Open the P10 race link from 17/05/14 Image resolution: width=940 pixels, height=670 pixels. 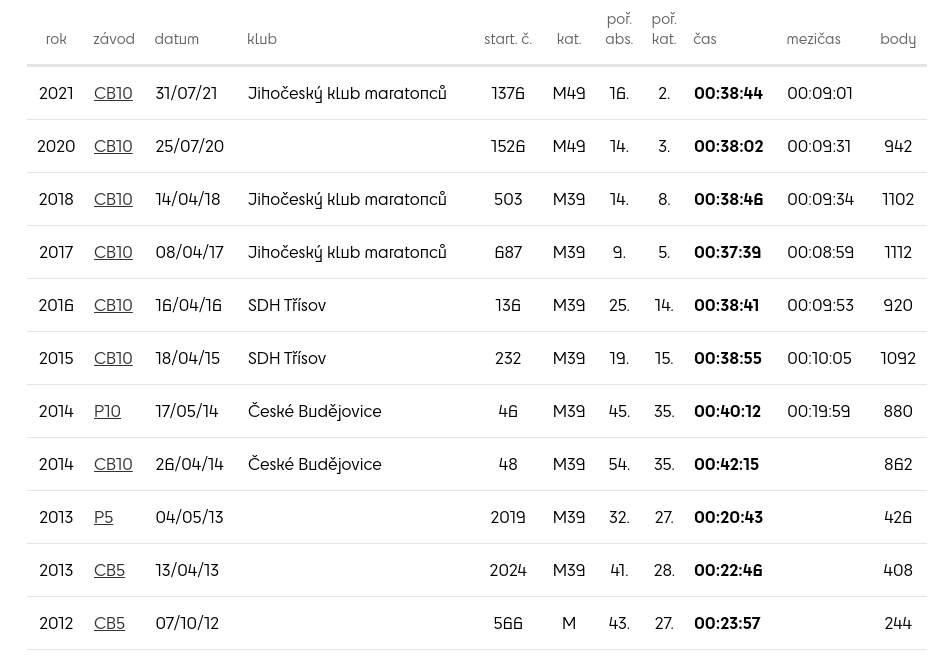tap(107, 411)
